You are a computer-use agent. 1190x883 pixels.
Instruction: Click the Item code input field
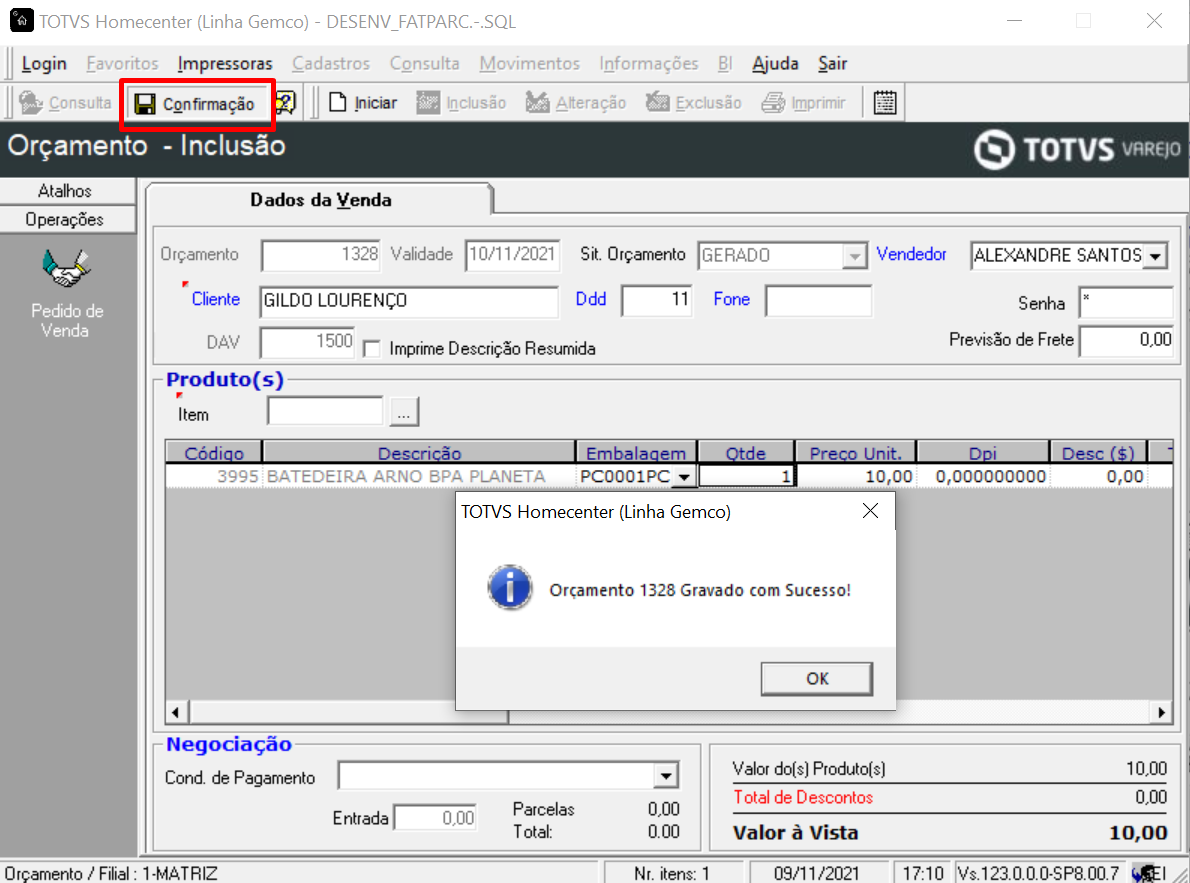coord(325,412)
